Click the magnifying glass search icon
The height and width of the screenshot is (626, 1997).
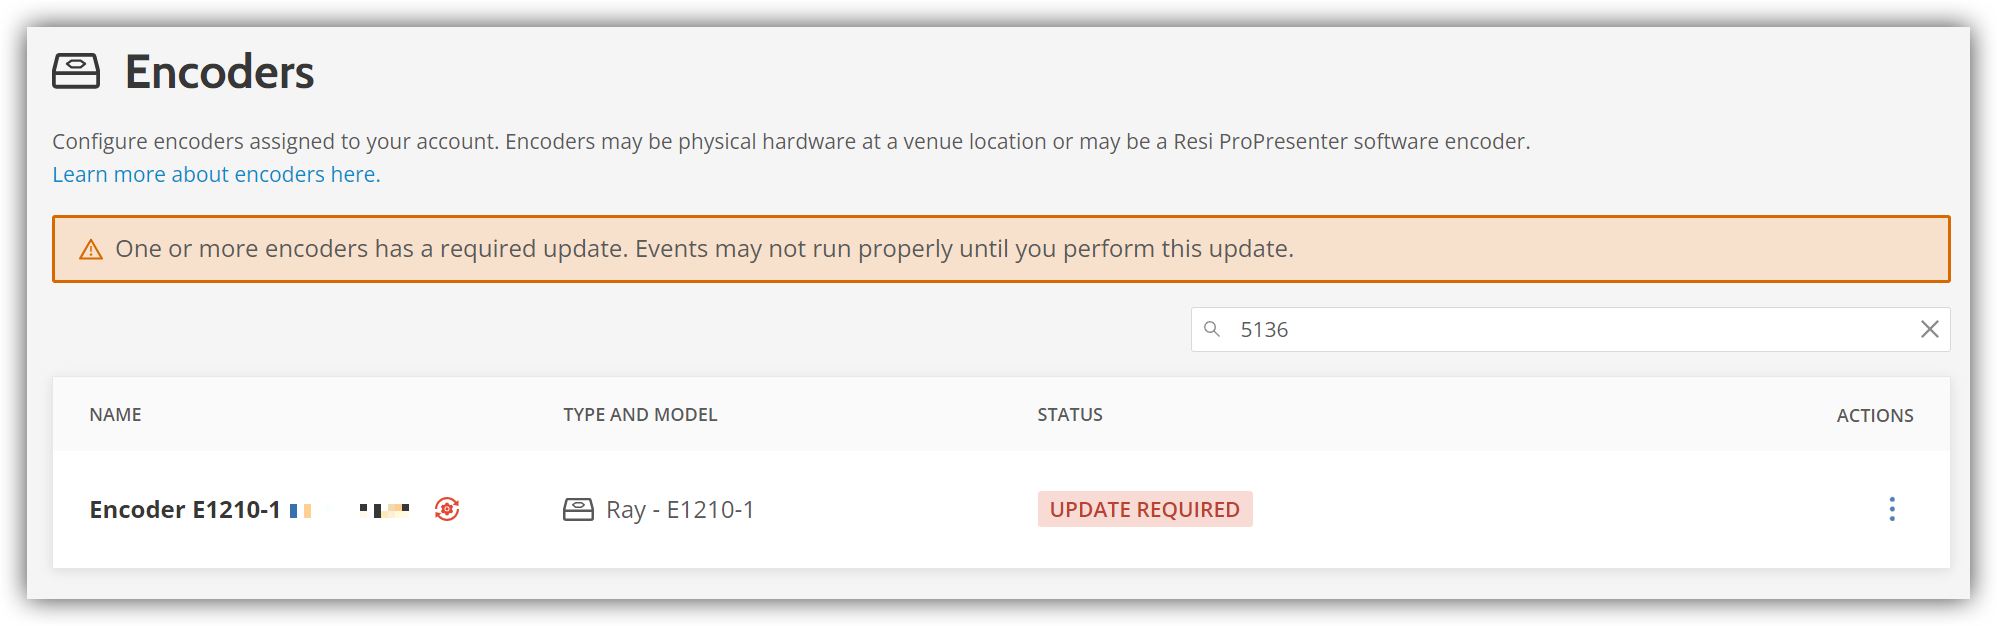(1212, 329)
